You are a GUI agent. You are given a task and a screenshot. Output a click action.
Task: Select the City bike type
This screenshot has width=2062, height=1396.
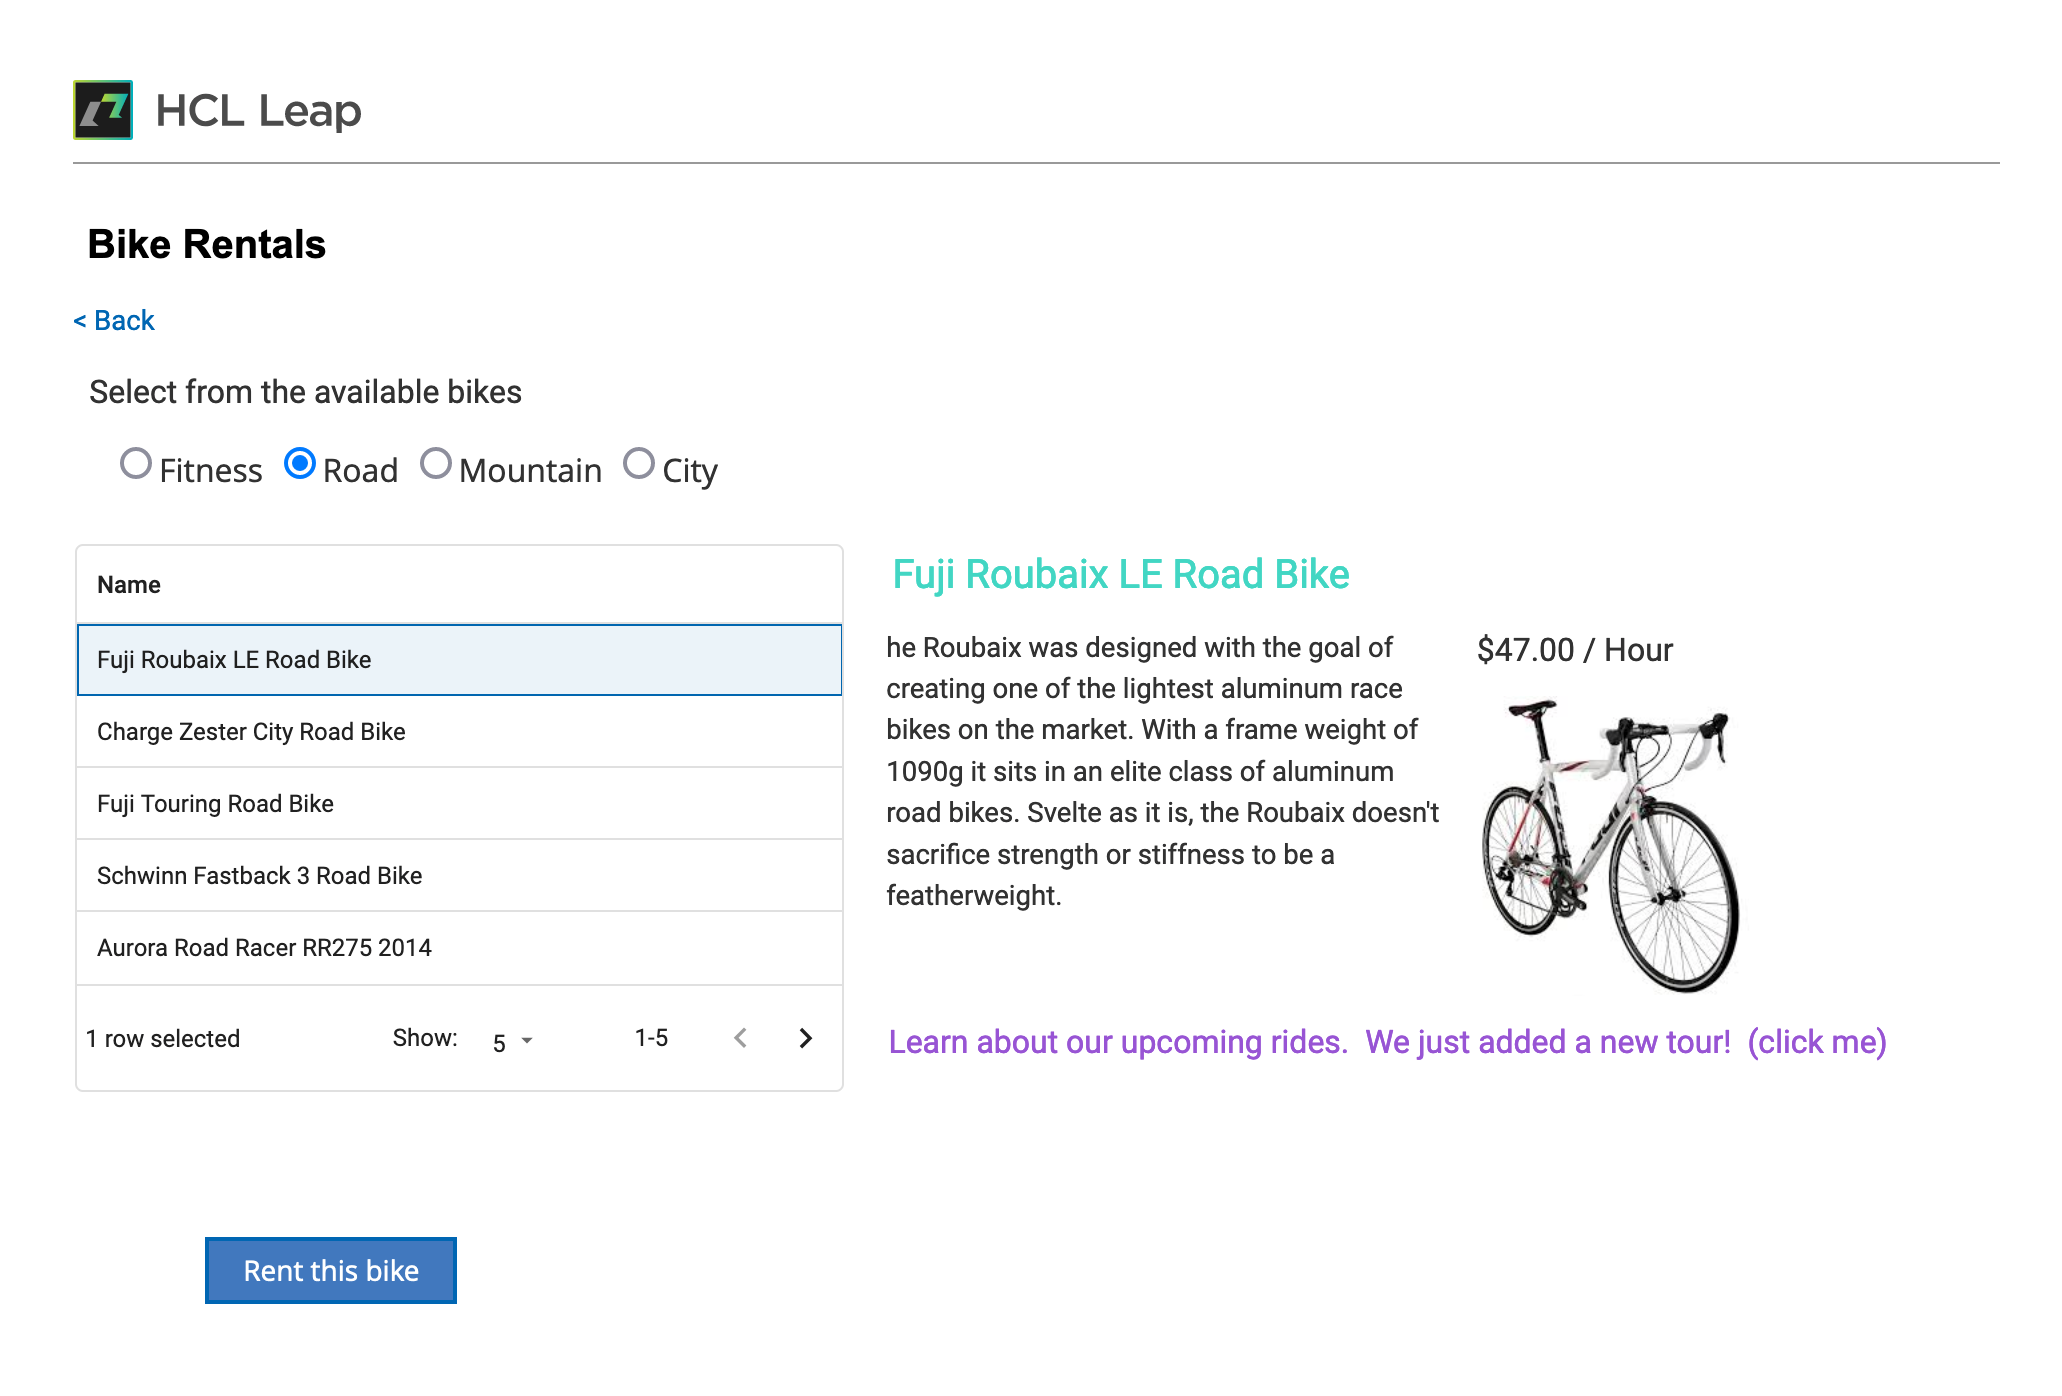639,464
